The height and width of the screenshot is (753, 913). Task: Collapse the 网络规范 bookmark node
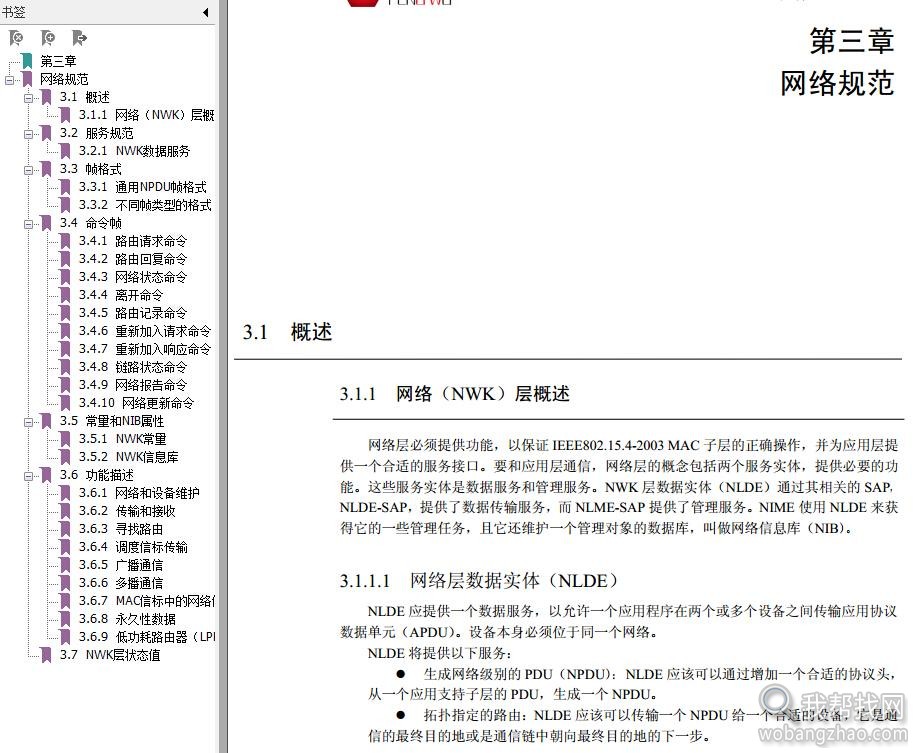[9, 80]
